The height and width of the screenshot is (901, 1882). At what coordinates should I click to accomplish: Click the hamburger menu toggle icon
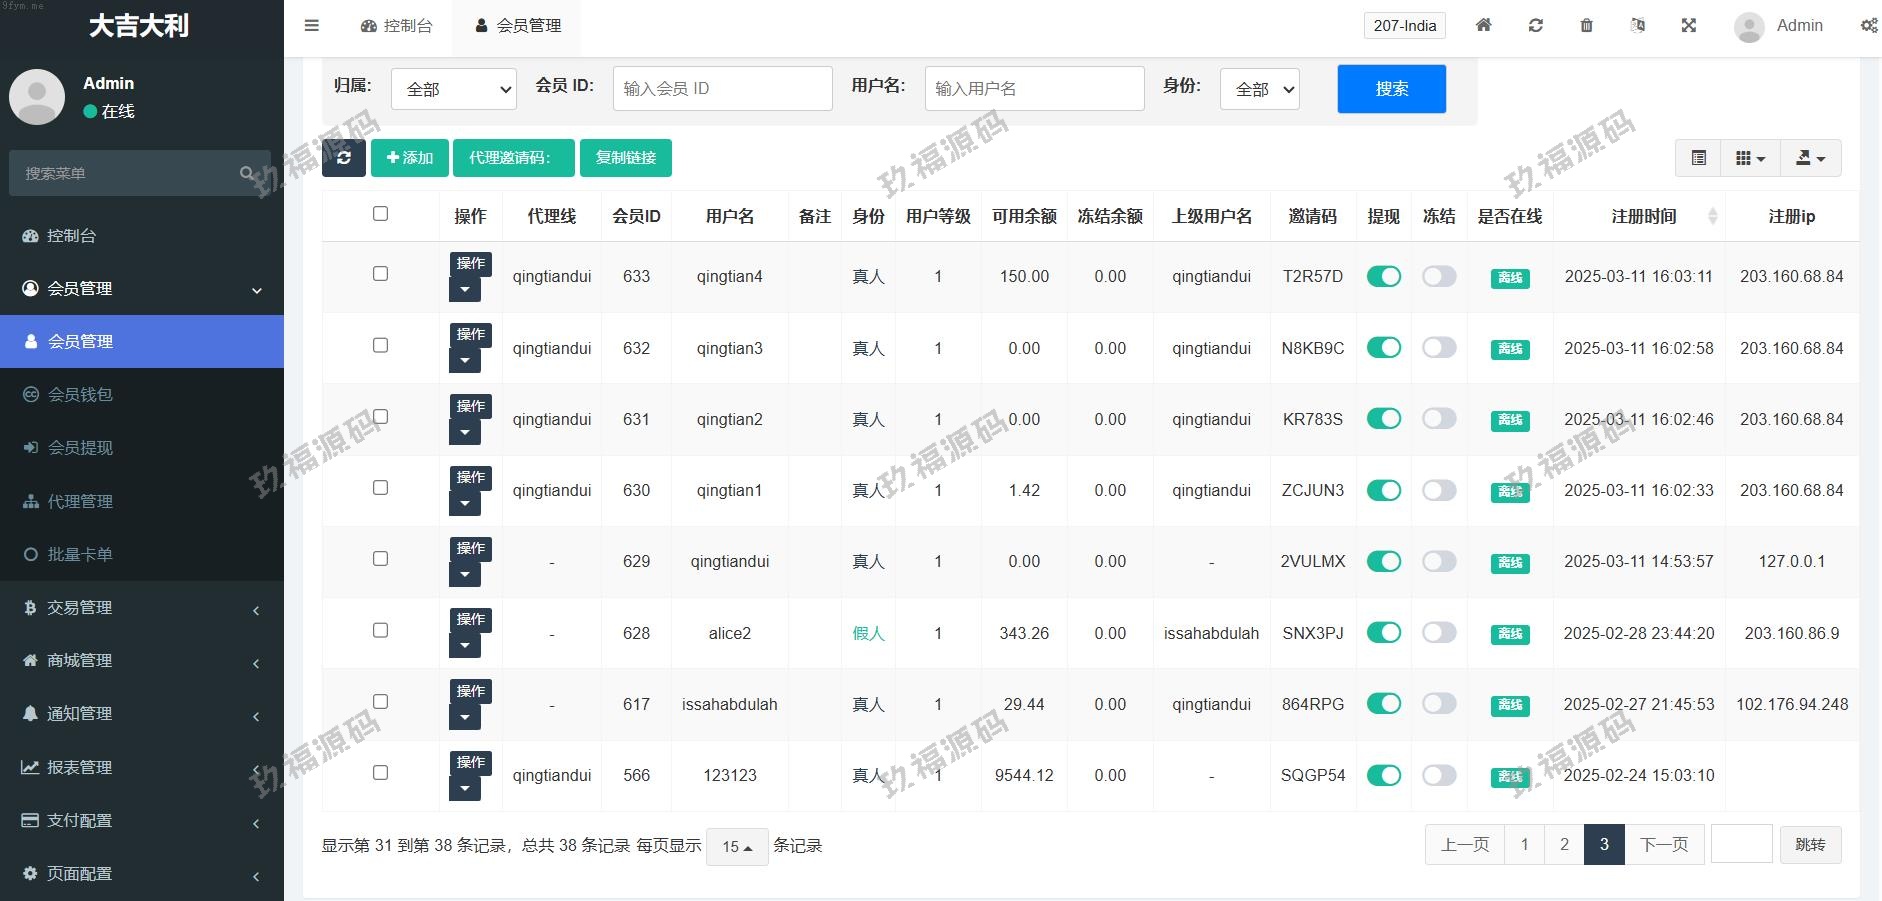tap(311, 26)
